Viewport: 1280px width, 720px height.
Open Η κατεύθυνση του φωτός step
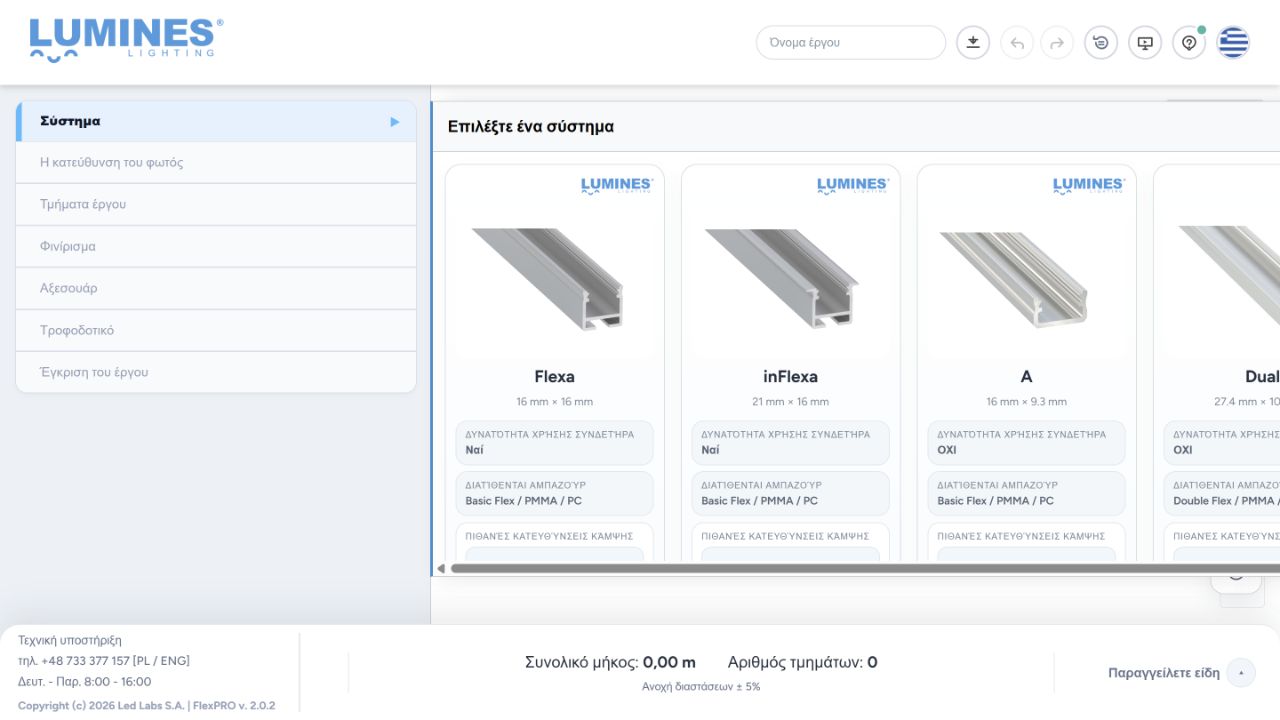click(x=216, y=162)
